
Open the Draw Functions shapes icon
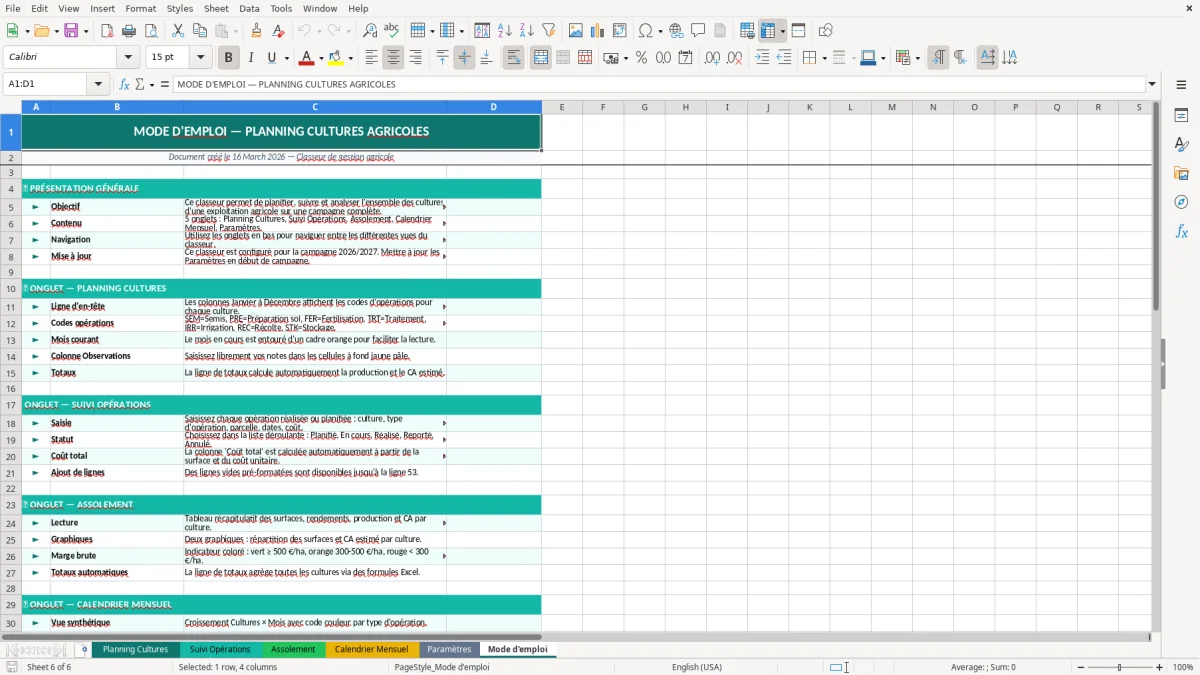pyautogui.click(x=825, y=31)
